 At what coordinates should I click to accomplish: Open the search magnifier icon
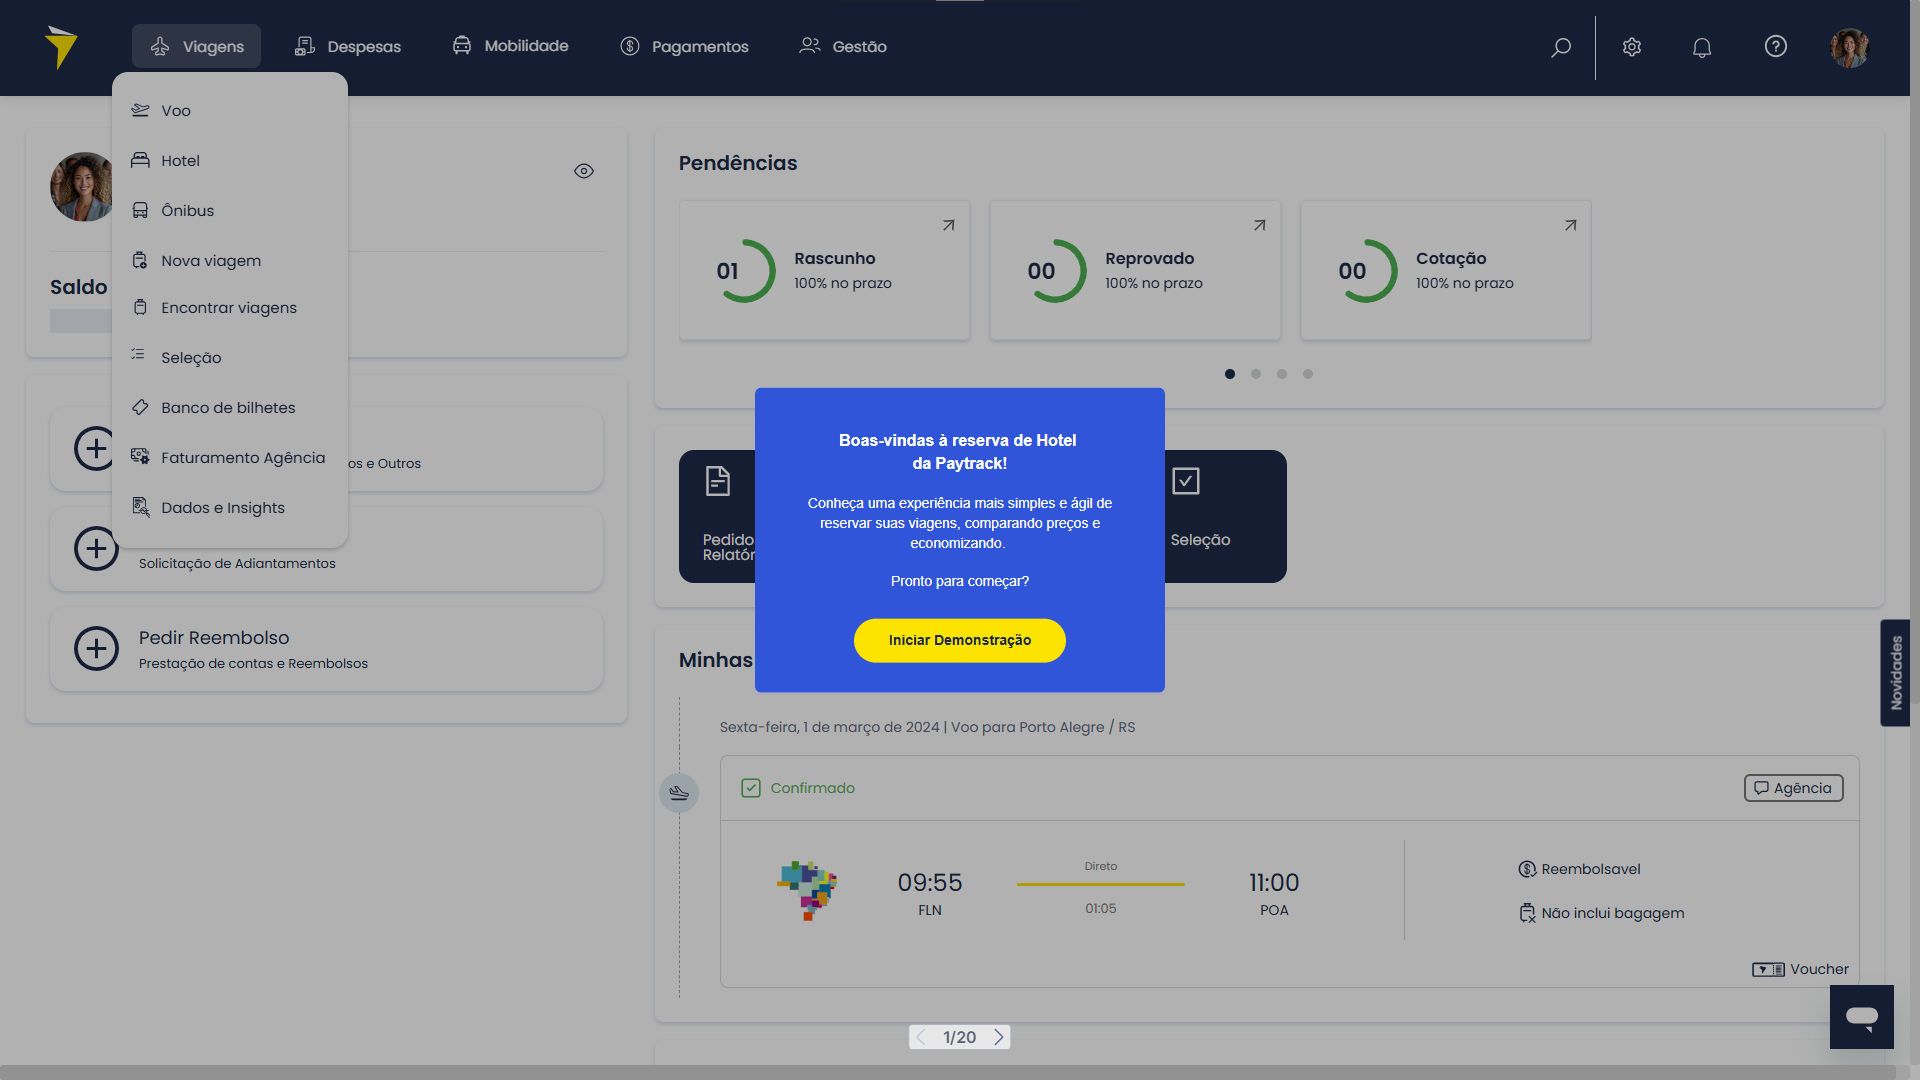coord(1561,47)
